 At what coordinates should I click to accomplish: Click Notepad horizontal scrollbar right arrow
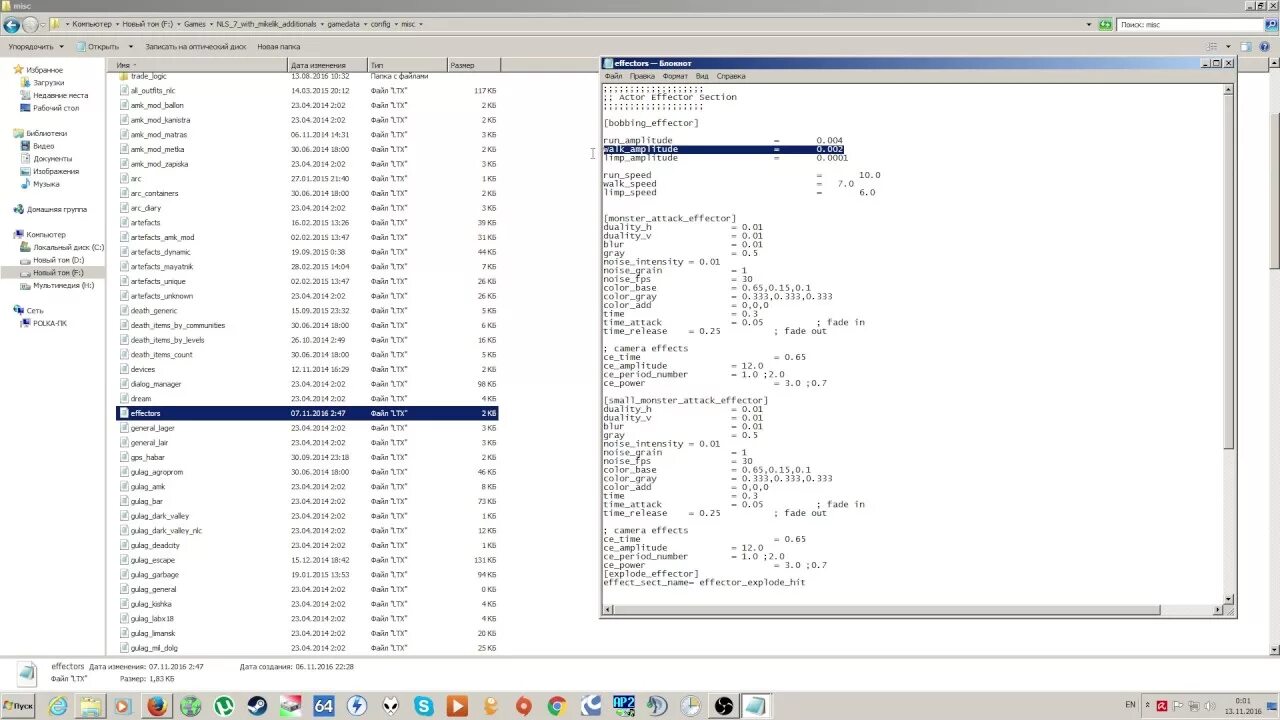click(1218, 610)
